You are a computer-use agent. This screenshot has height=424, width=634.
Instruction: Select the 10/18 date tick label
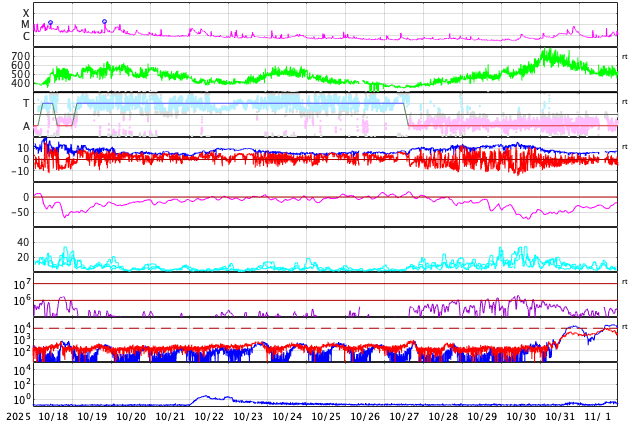point(54,416)
